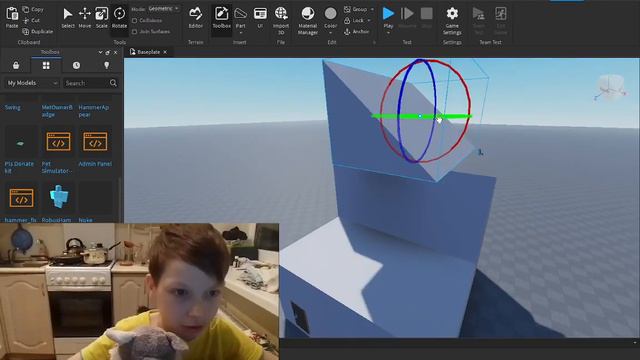Open Game Settings gear
The width and height of the screenshot is (640, 360).
(452, 14)
